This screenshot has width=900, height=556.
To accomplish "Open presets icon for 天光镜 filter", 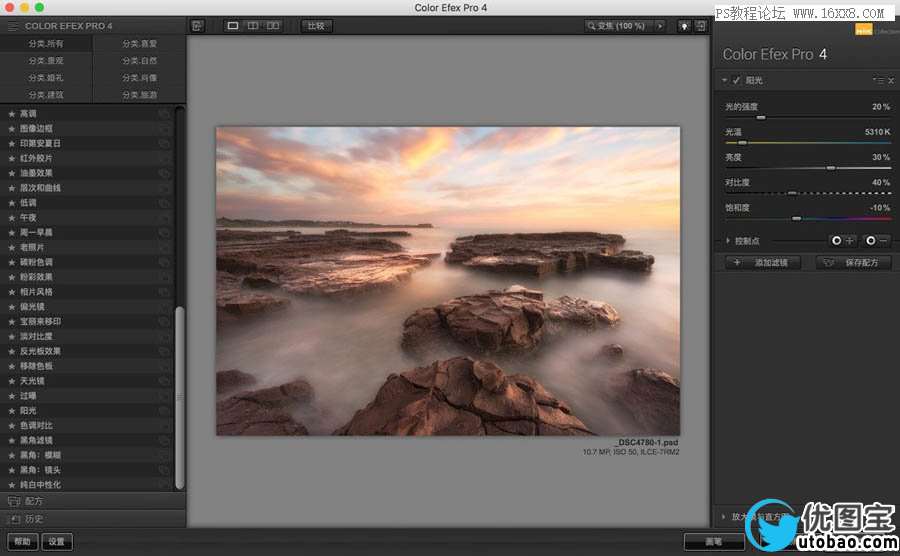I will [x=164, y=381].
